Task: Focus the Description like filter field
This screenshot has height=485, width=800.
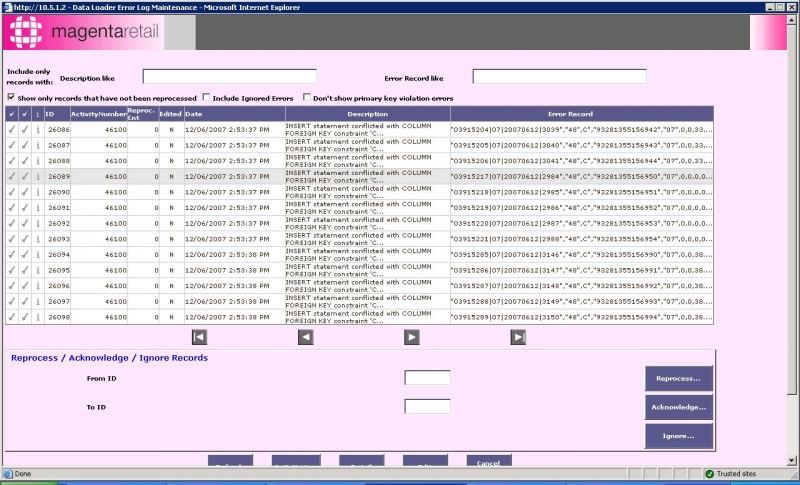Action: tap(230, 76)
